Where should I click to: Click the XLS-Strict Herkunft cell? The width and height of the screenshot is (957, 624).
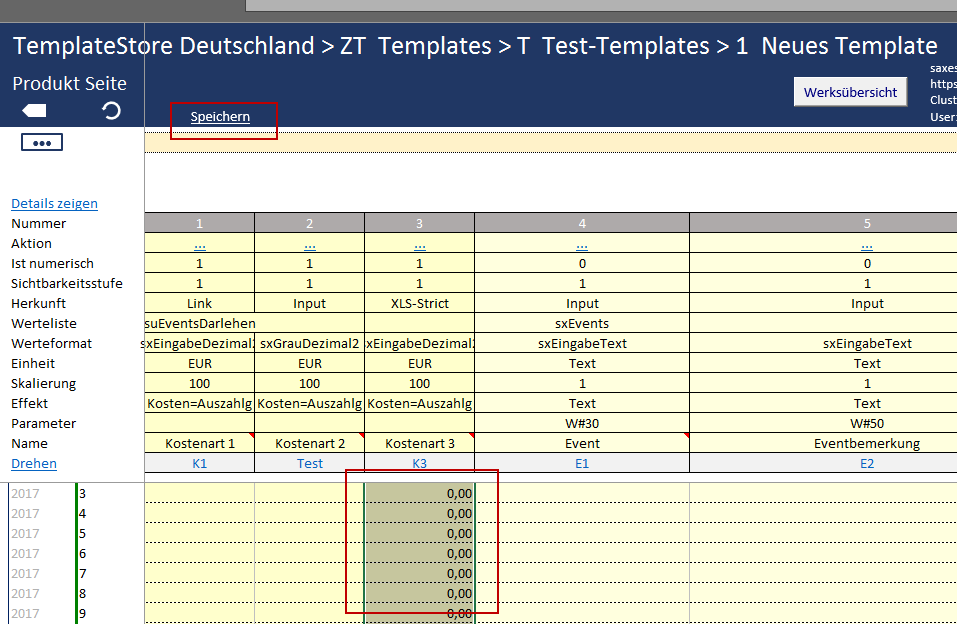tap(419, 303)
